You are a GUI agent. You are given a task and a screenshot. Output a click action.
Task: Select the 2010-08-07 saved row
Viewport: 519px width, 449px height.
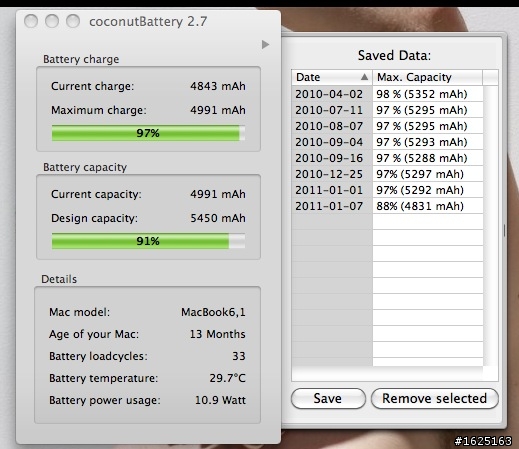[x=387, y=126]
